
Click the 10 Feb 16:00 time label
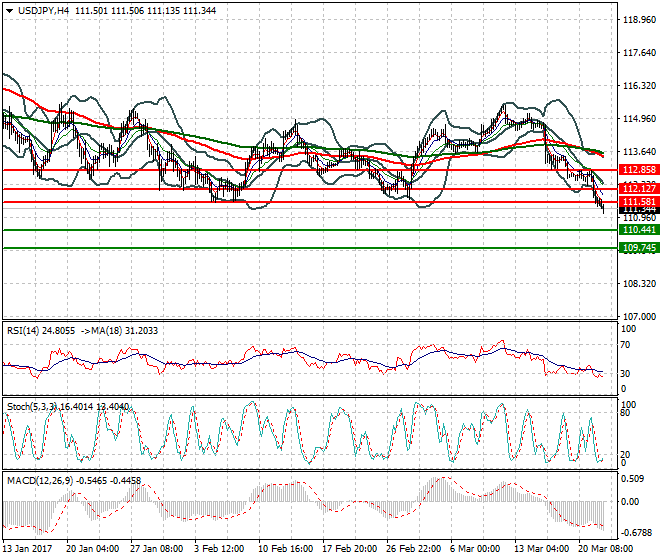pyautogui.click(x=284, y=549)
